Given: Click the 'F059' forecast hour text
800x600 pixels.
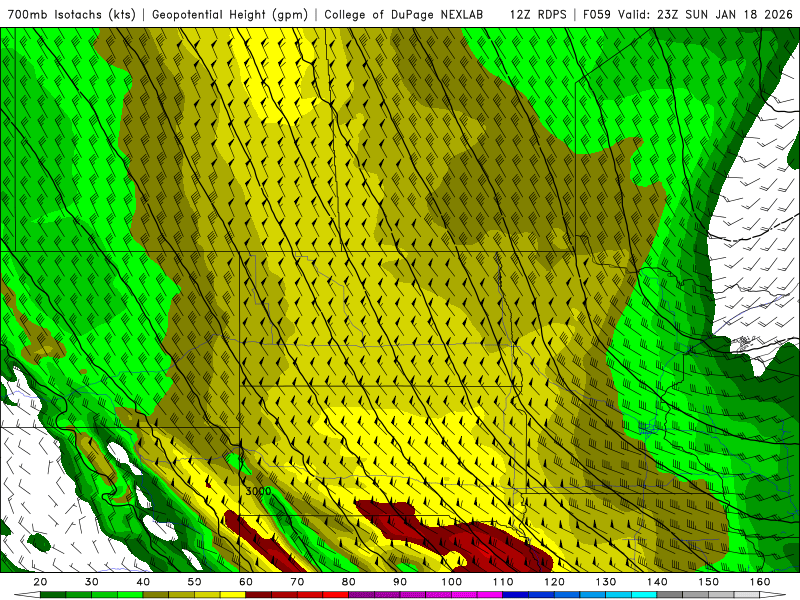Looking at the screenshot, I should (596, 14).
